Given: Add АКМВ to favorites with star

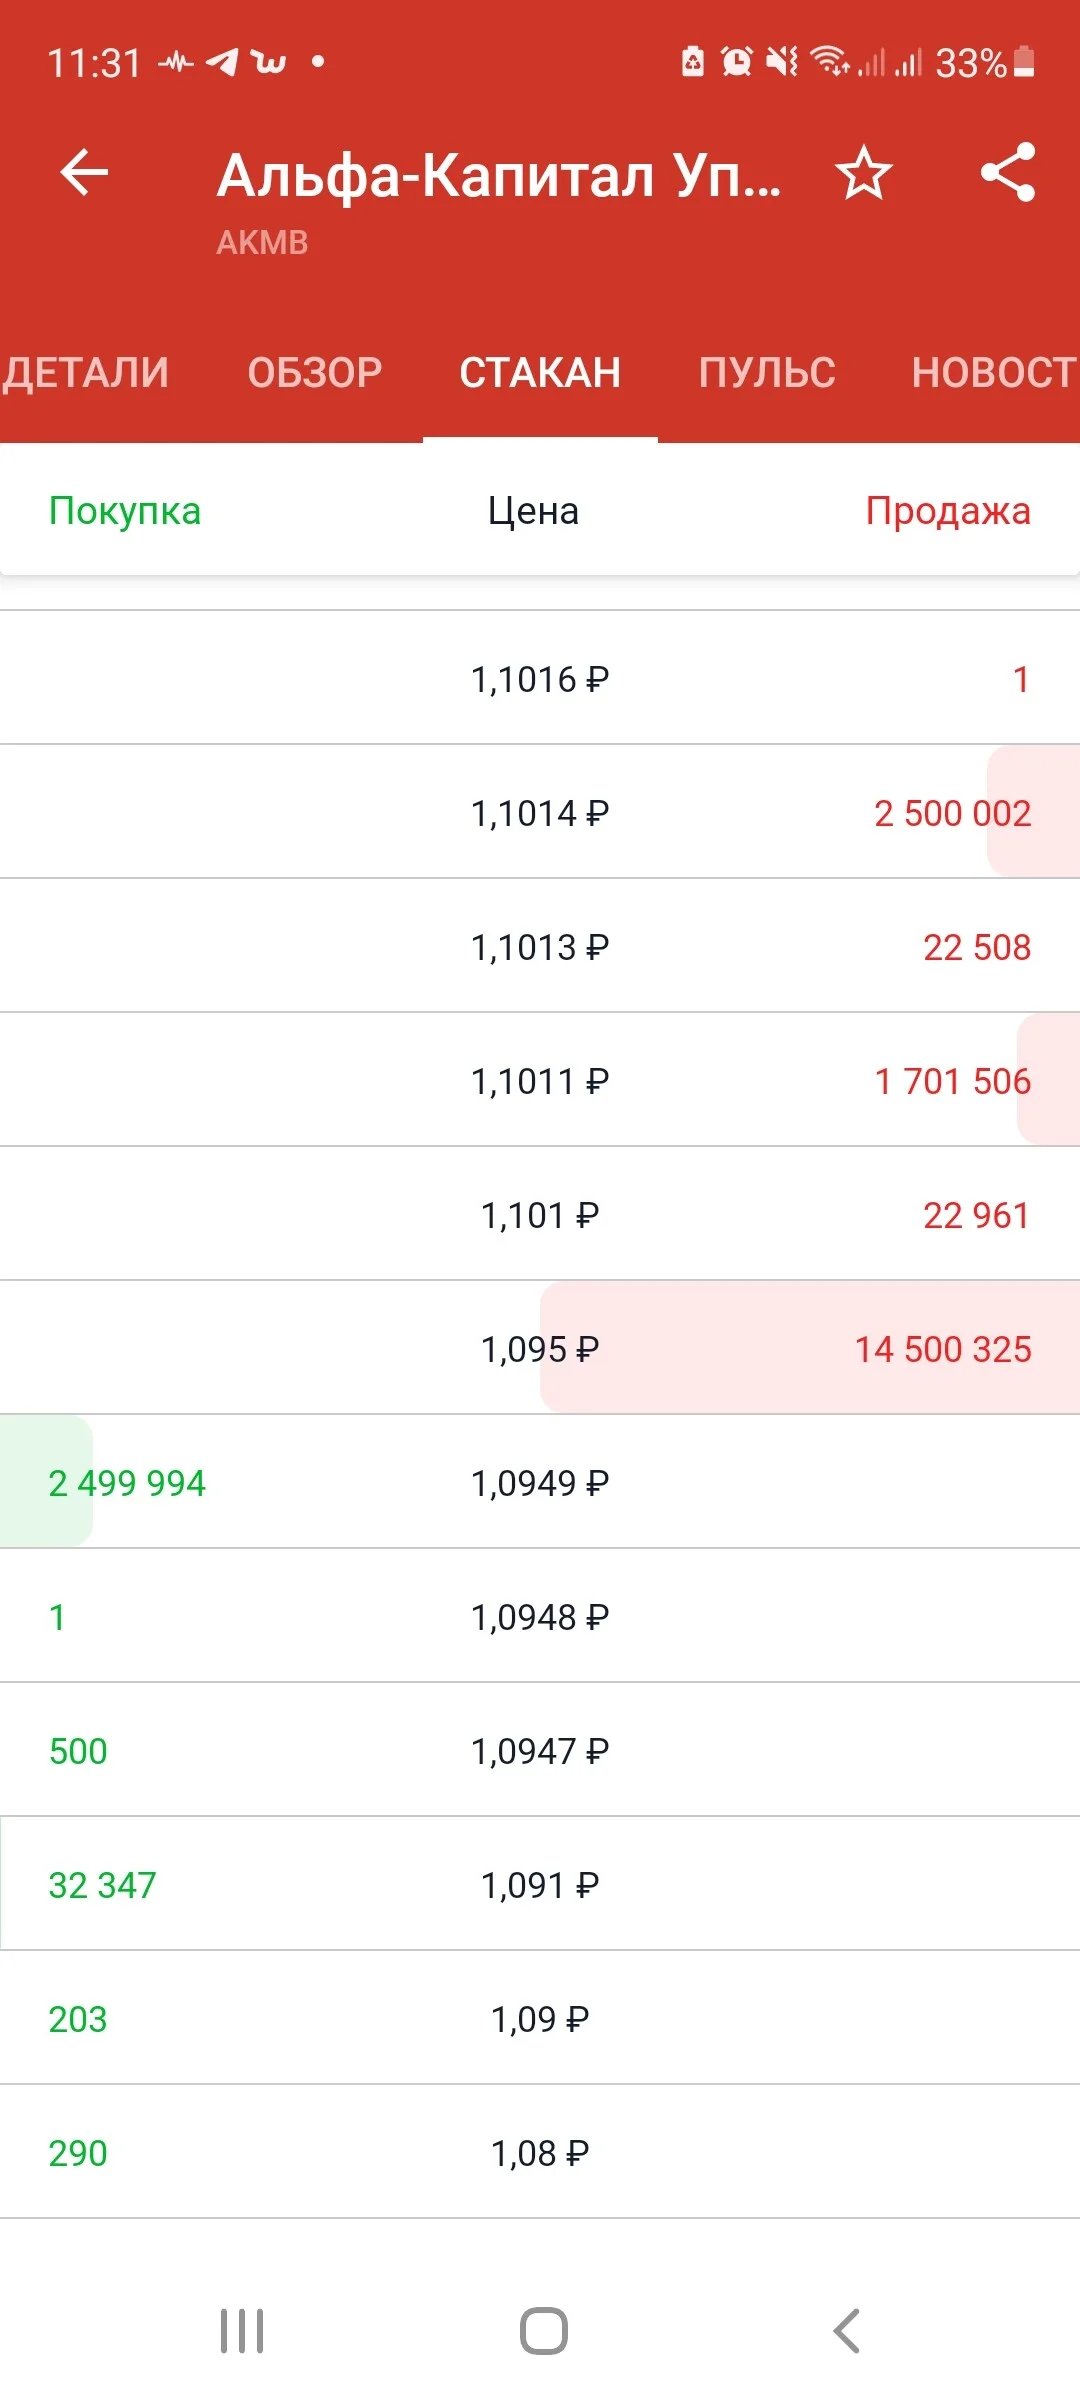Looking at the screenshot, I should [x=863, y=173].
